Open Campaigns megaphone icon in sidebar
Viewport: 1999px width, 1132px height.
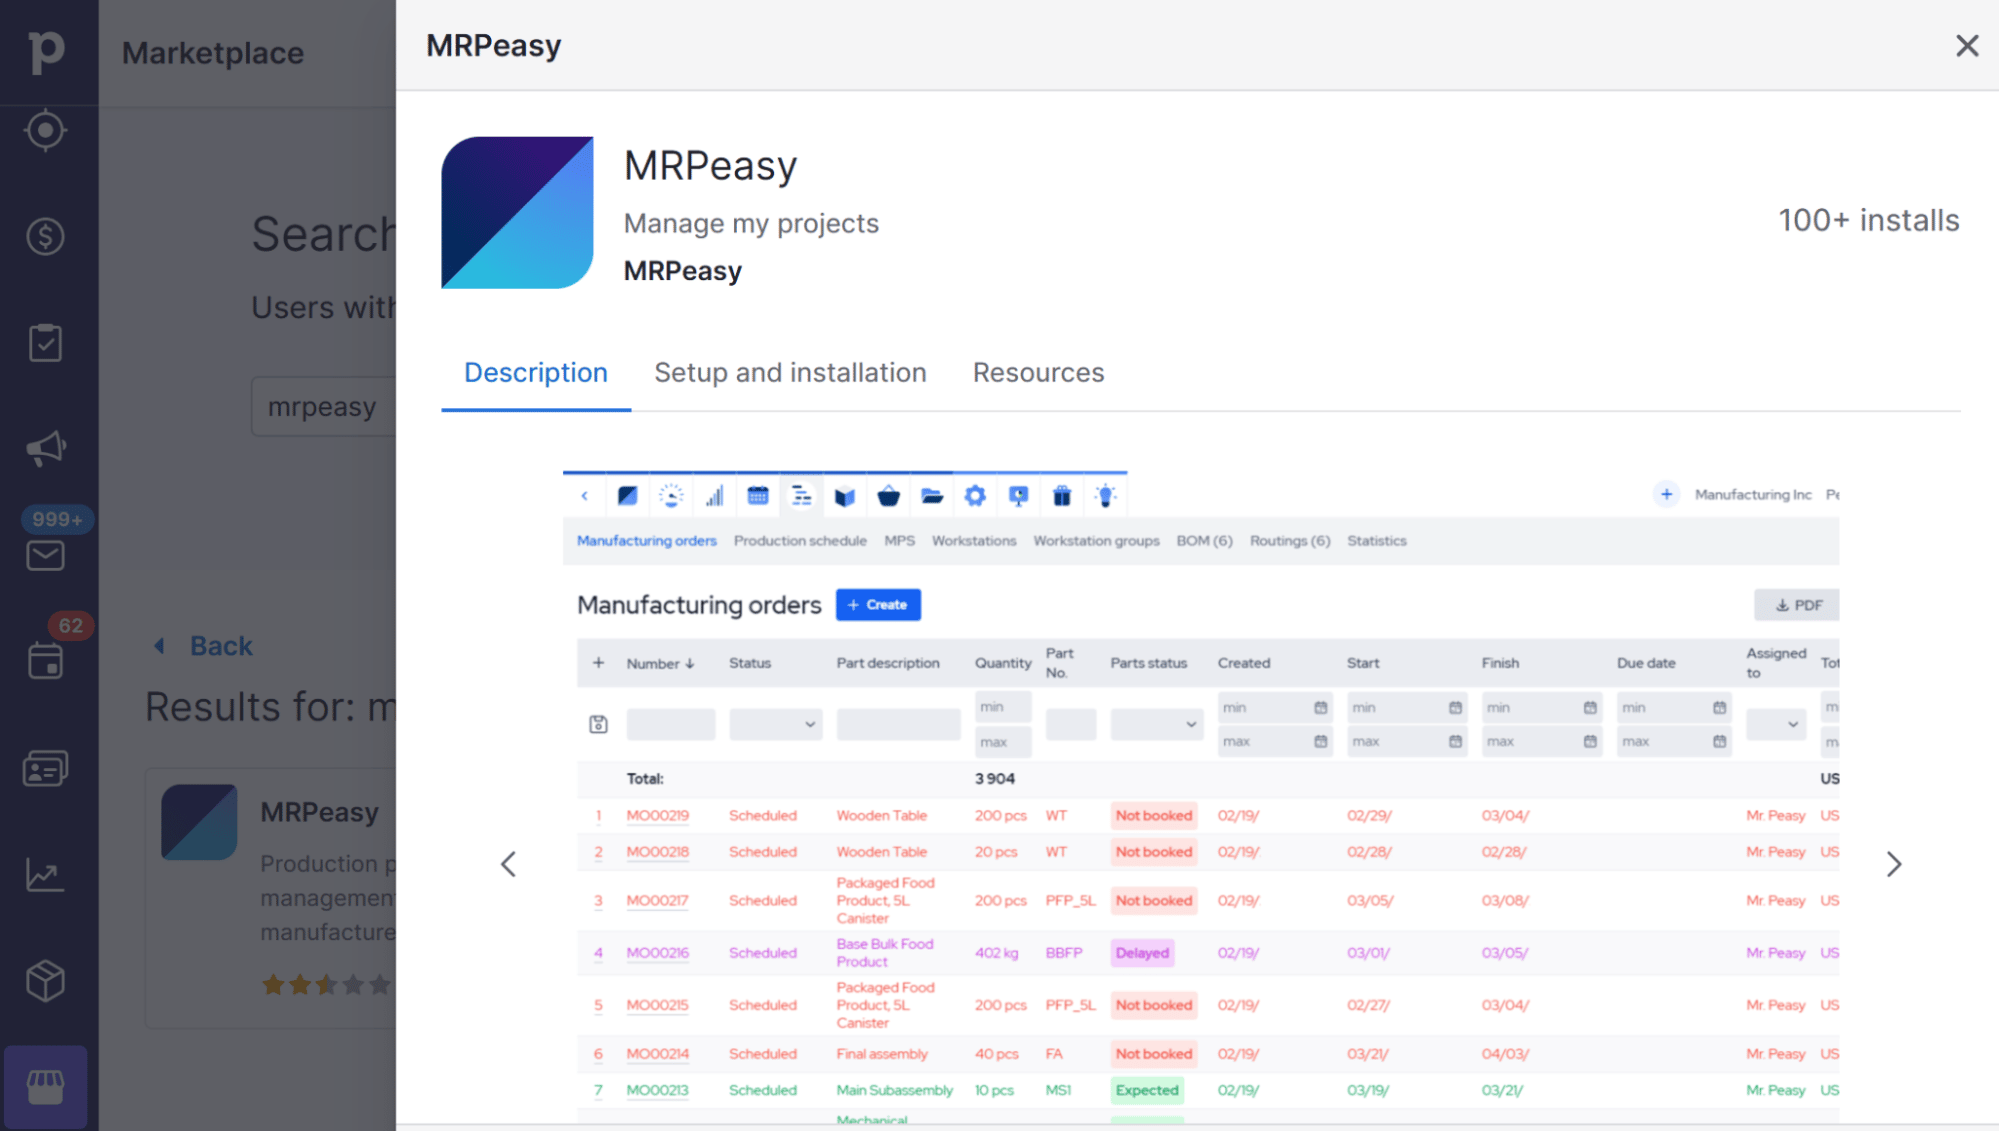point(46,449)
